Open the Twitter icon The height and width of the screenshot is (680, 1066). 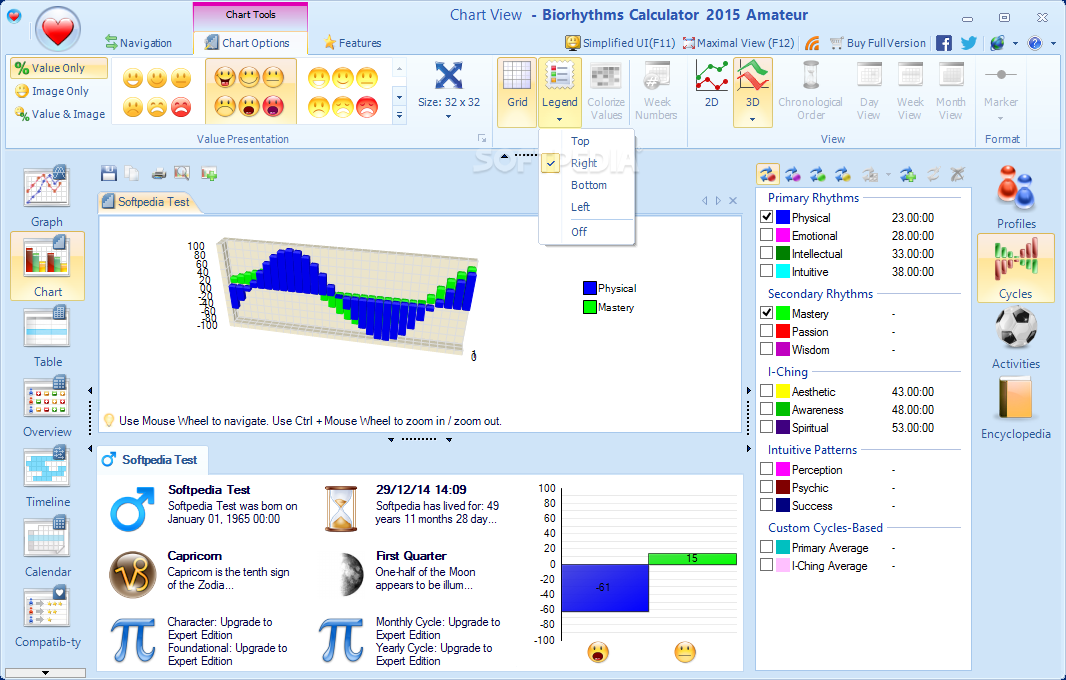click(968, 43)
